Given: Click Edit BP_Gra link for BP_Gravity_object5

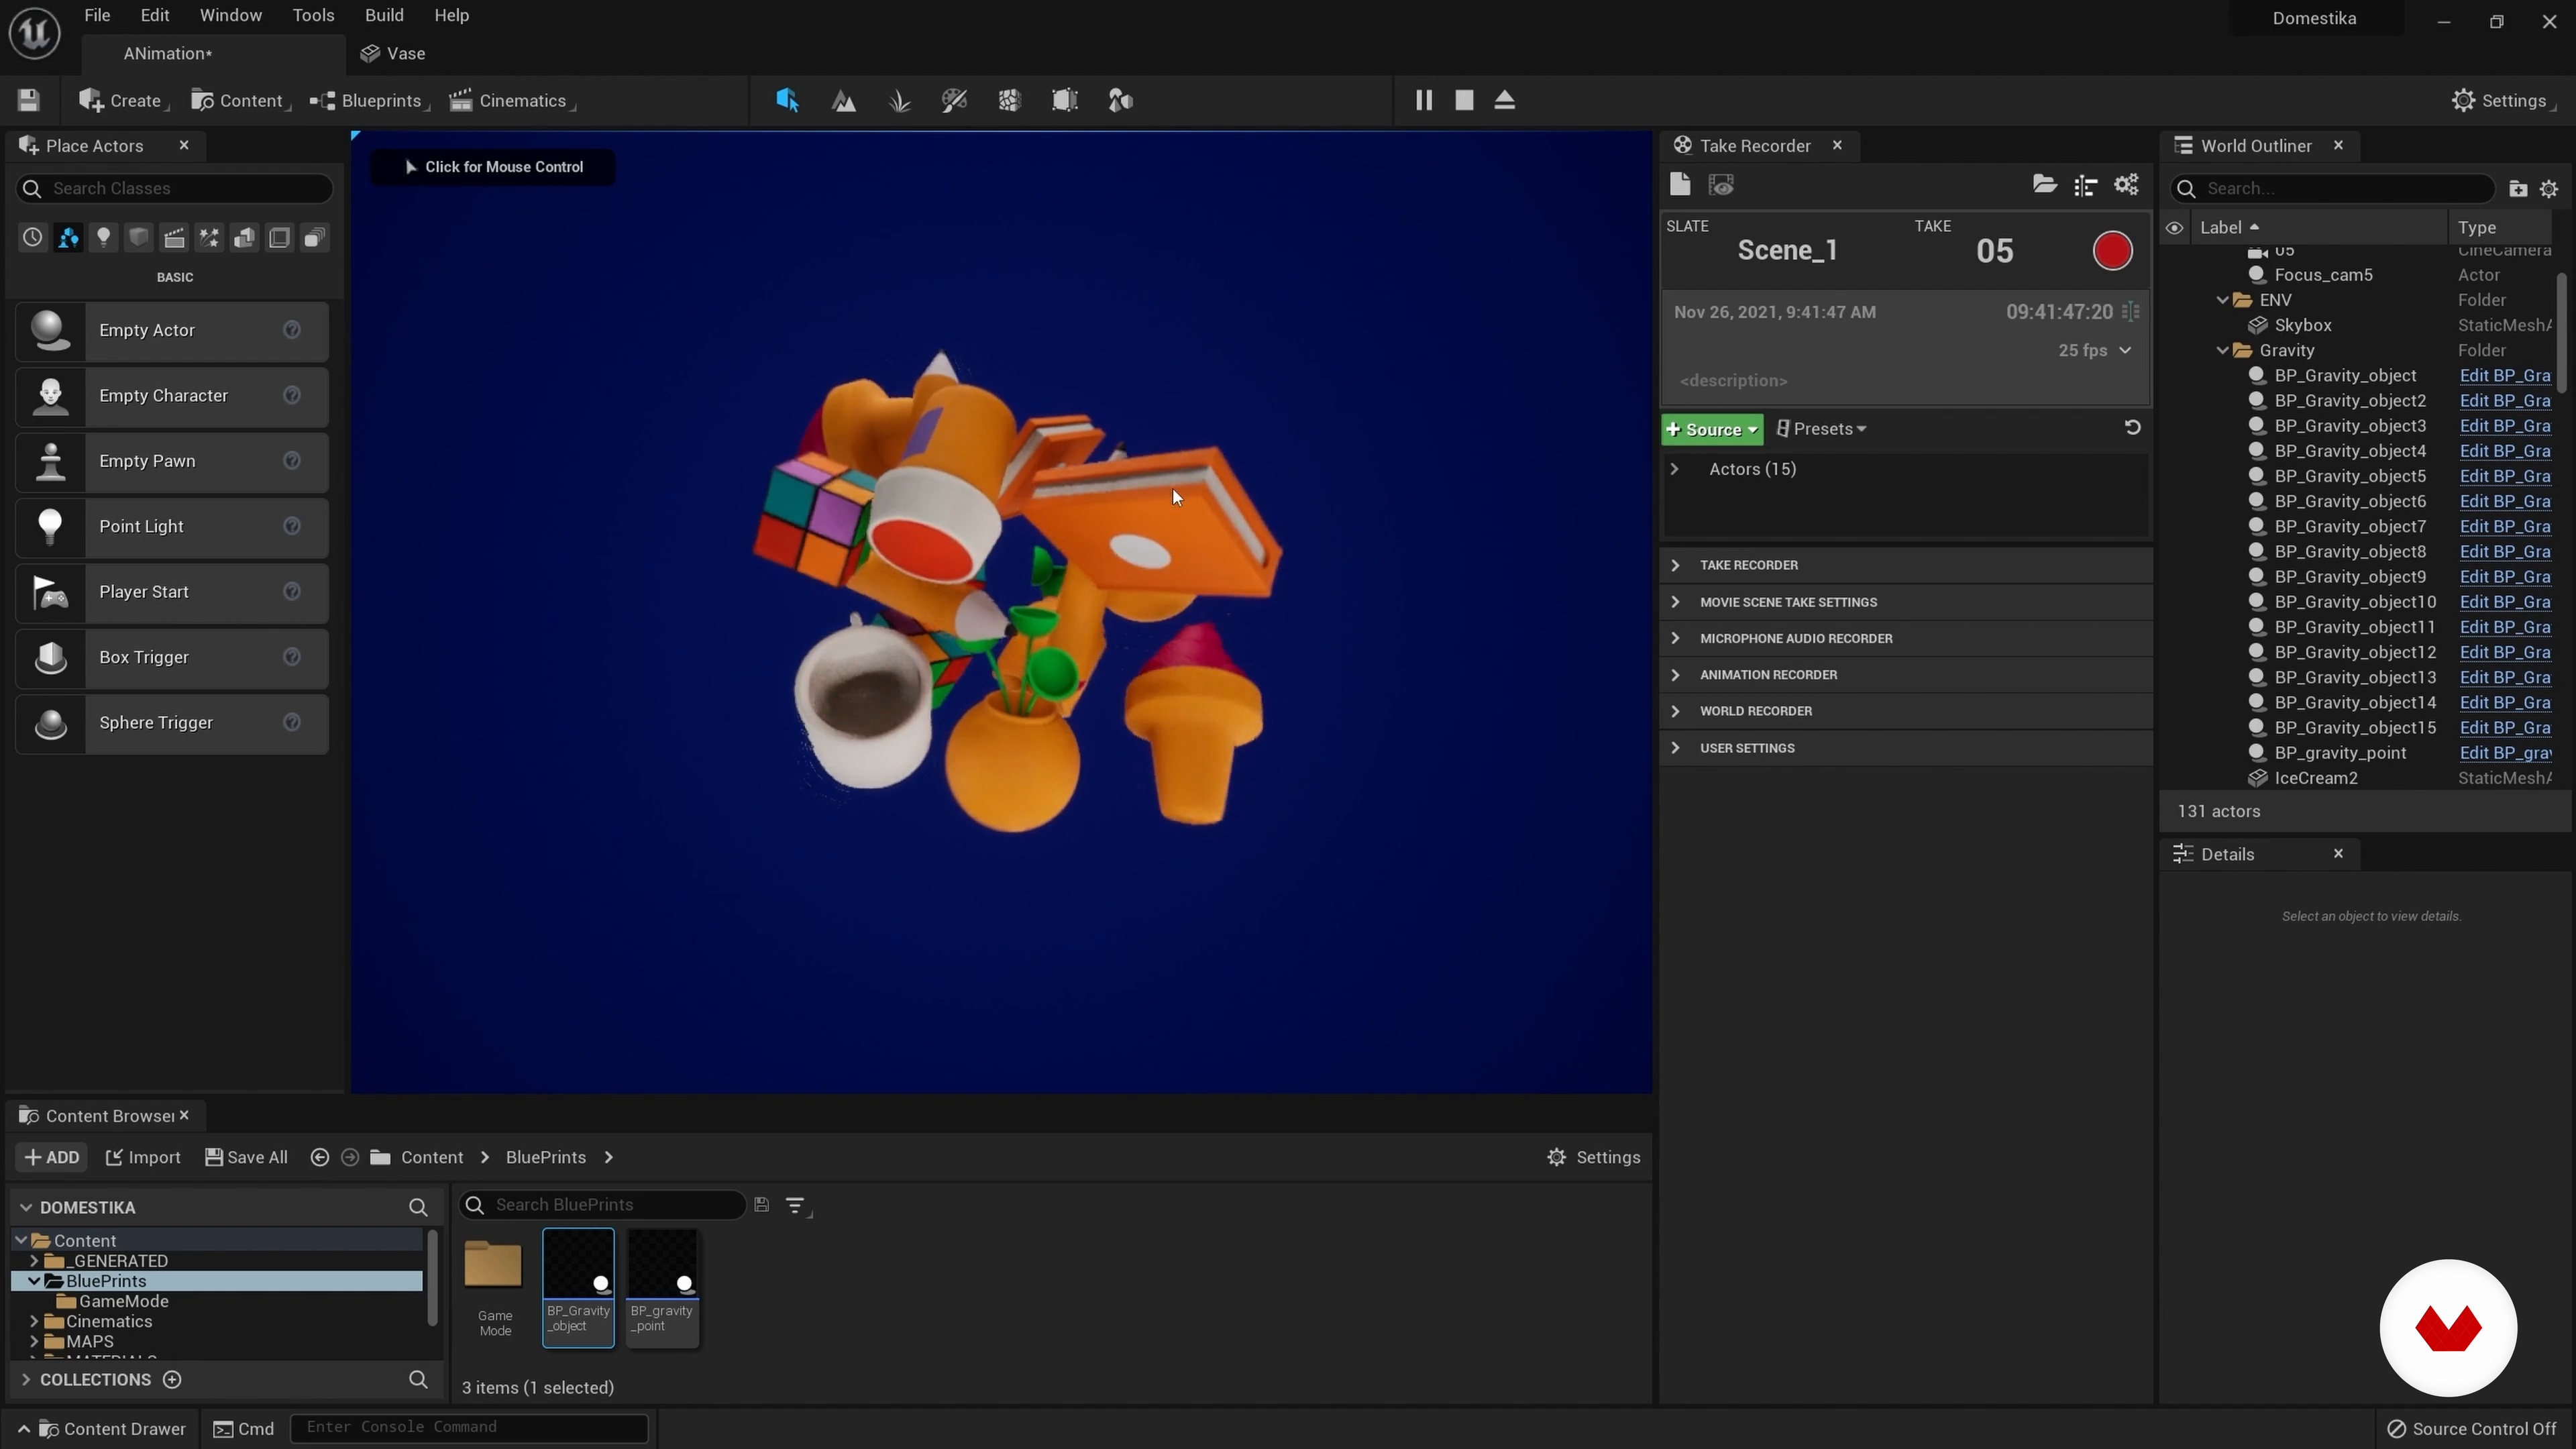Looking at the screenshot, I should [x=2504, y=476].
